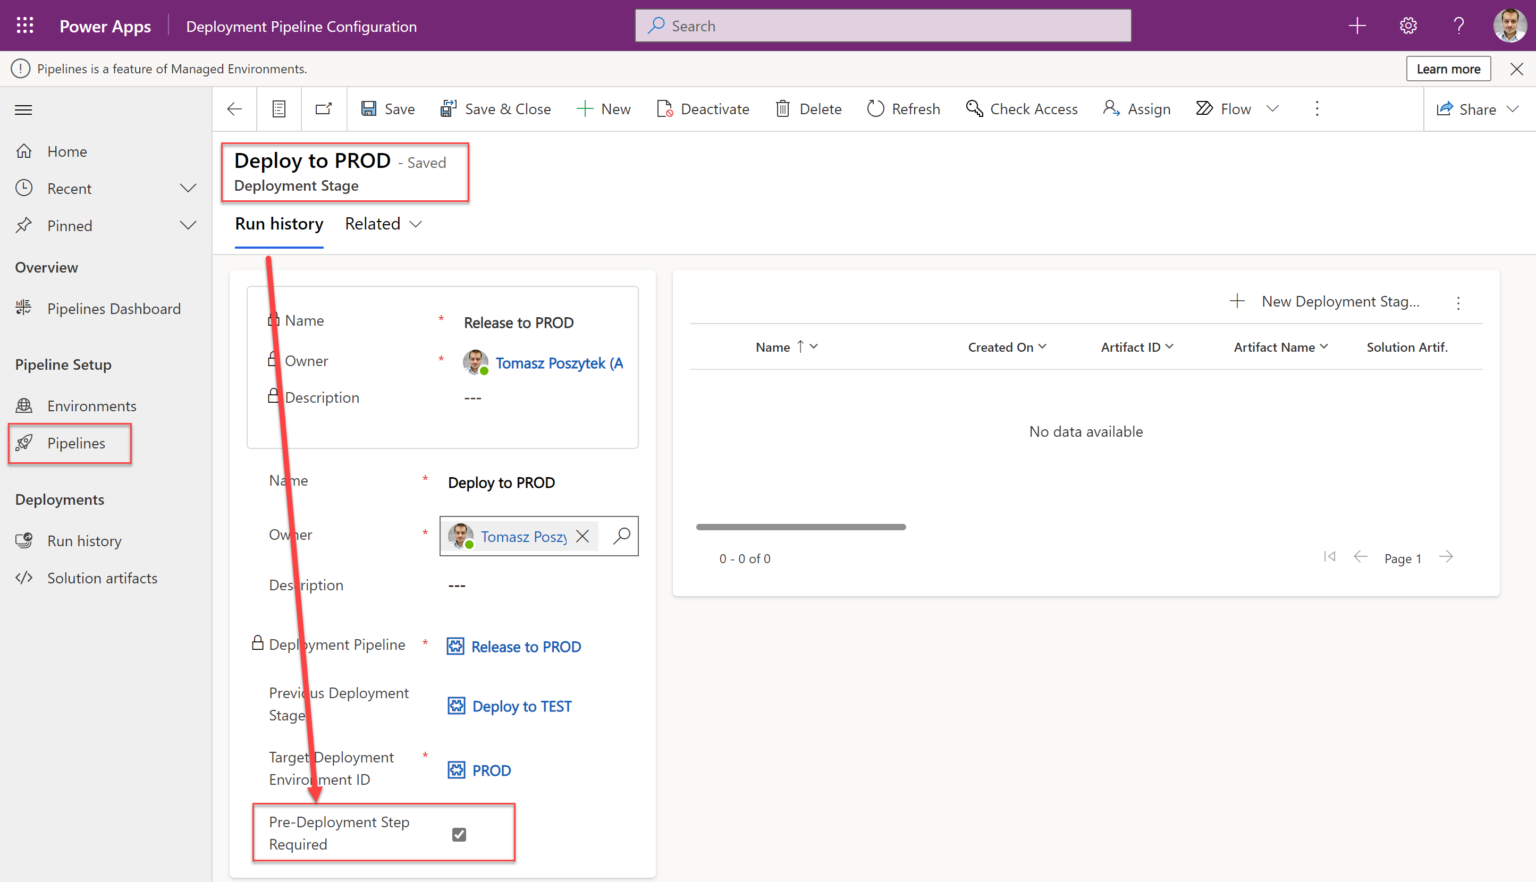Expand the Recent chevron
Screen dimensions: 1536x882
click(188, 188)
